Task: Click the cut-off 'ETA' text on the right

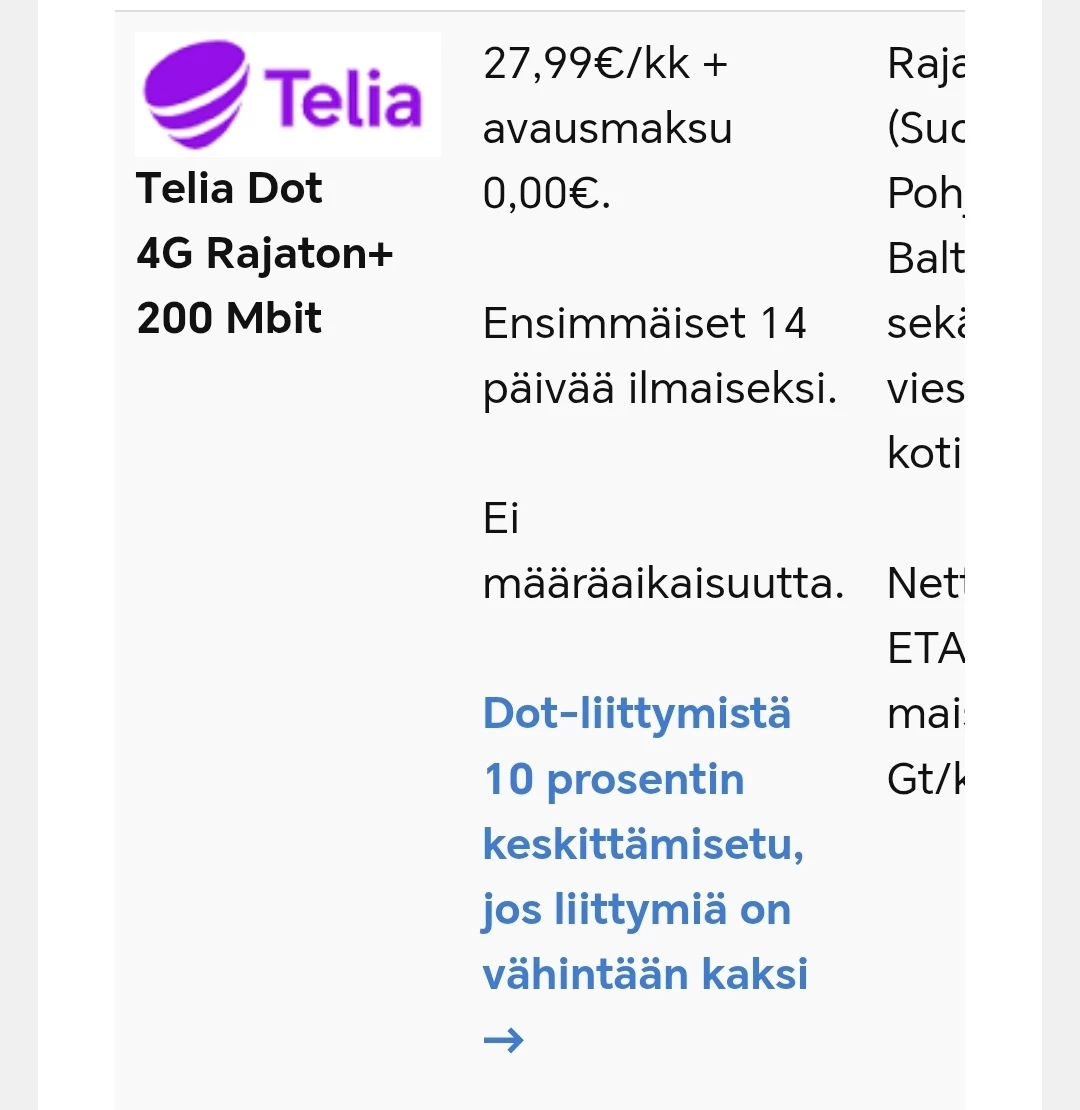Action: 925,650
